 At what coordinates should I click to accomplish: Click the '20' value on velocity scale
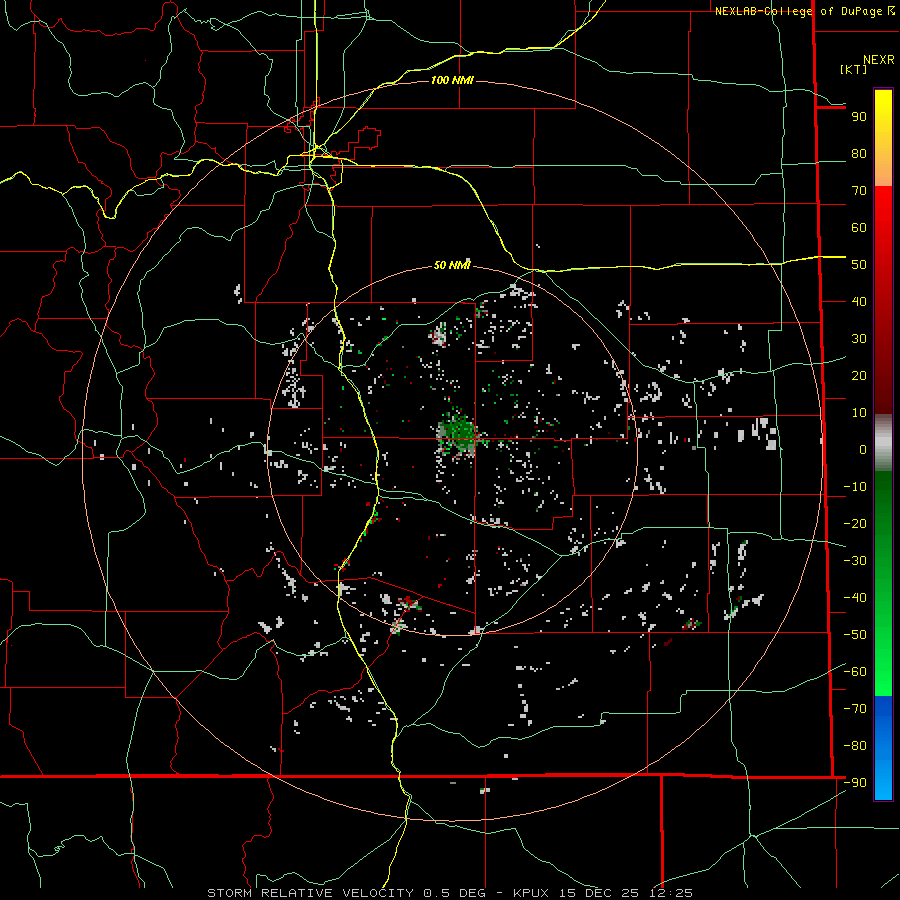tap(859, 376)
